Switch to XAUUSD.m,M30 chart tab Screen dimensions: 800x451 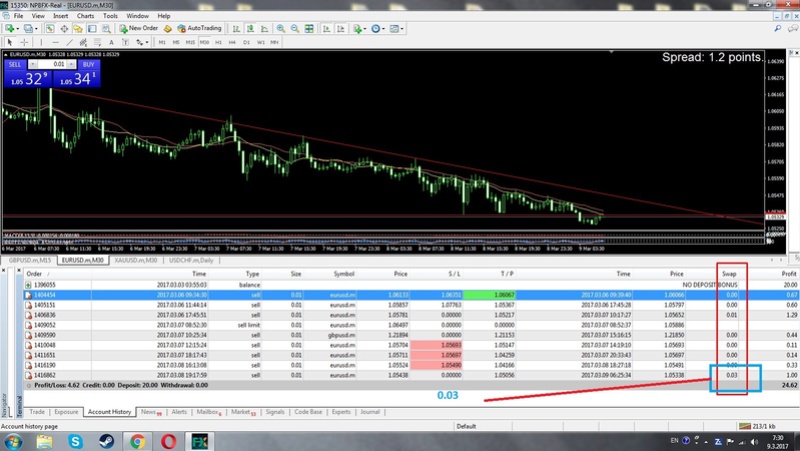pyautogui.click(x=136, y=260)
